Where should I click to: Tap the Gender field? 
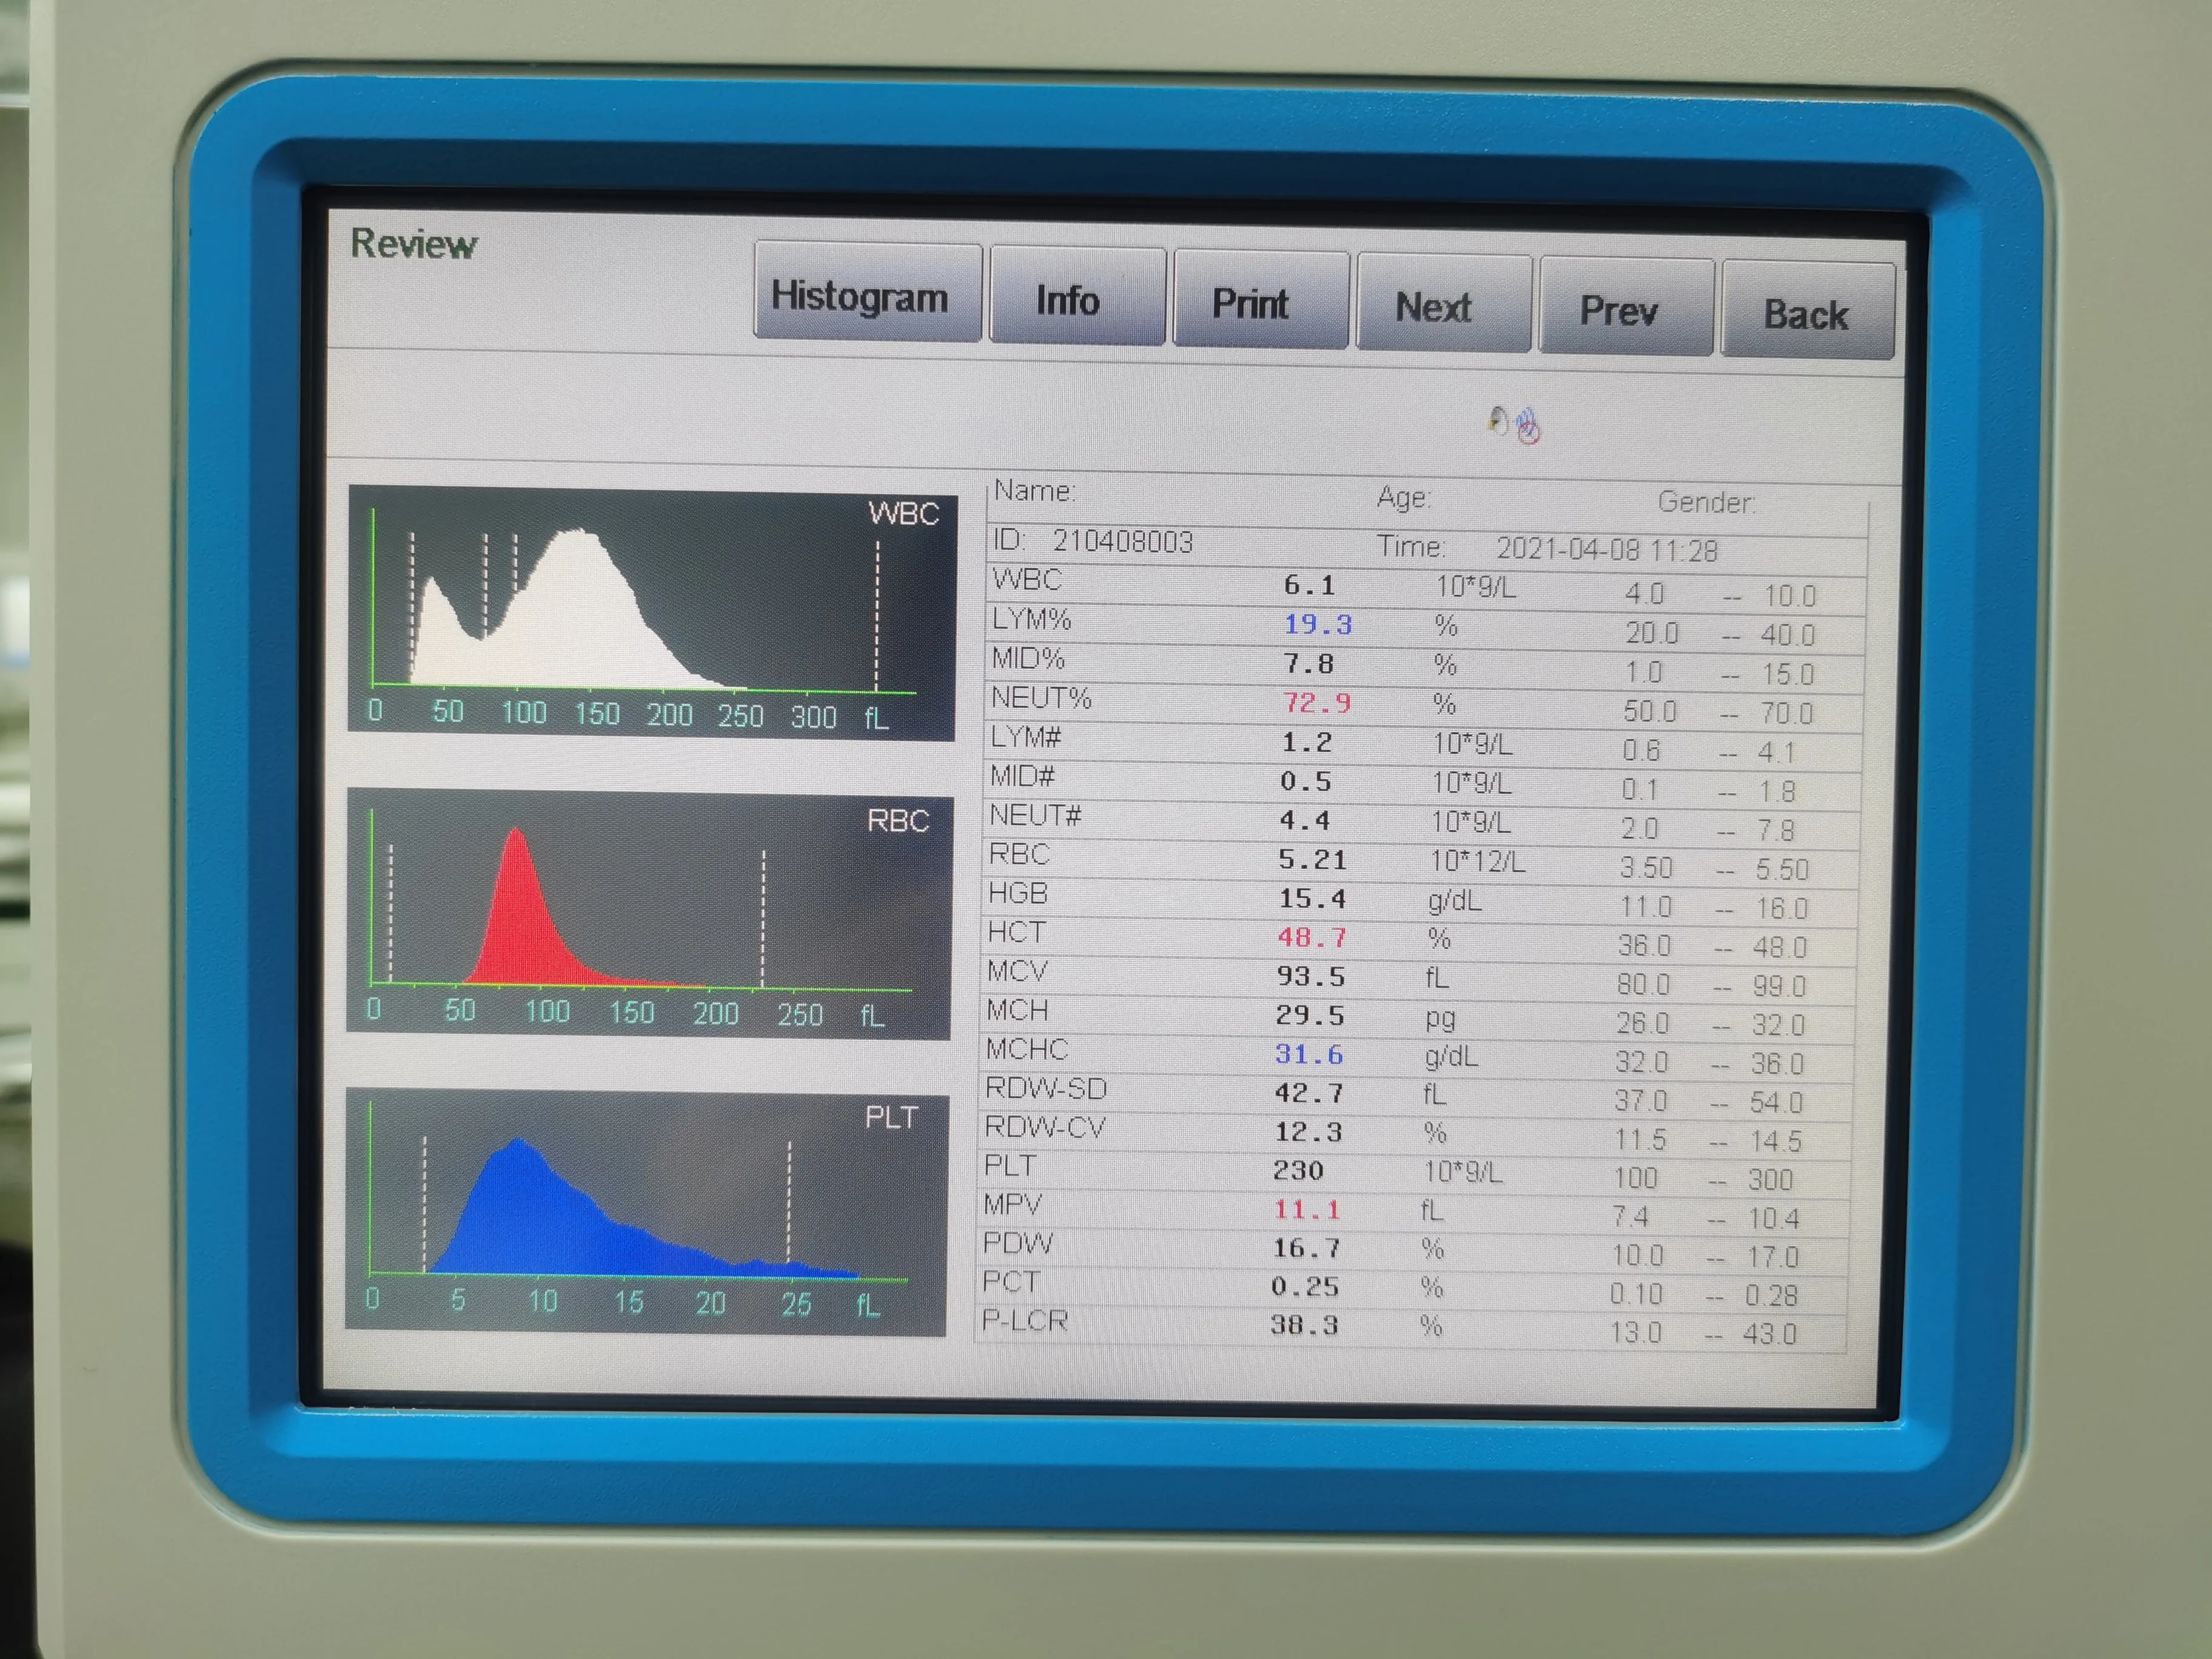(1706, 502)
